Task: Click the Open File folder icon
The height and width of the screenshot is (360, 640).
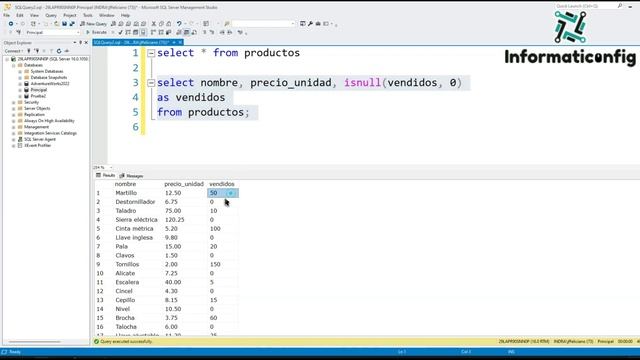Action: [x=56, y=24]
